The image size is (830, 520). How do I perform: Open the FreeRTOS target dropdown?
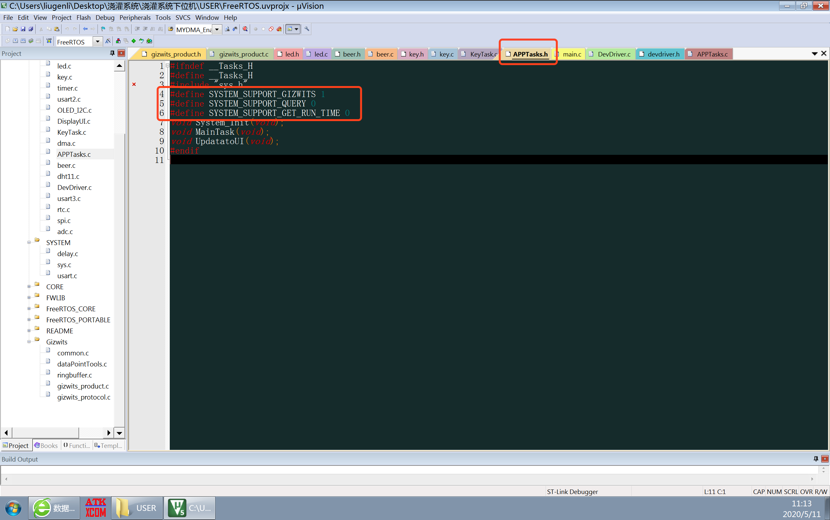click(97, 41)
